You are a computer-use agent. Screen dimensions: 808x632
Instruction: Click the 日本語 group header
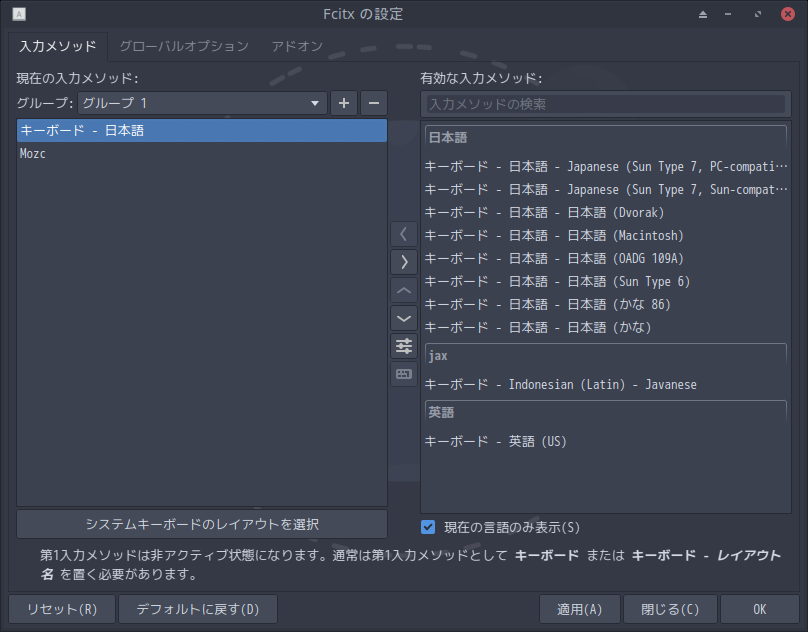pos(606,138)
